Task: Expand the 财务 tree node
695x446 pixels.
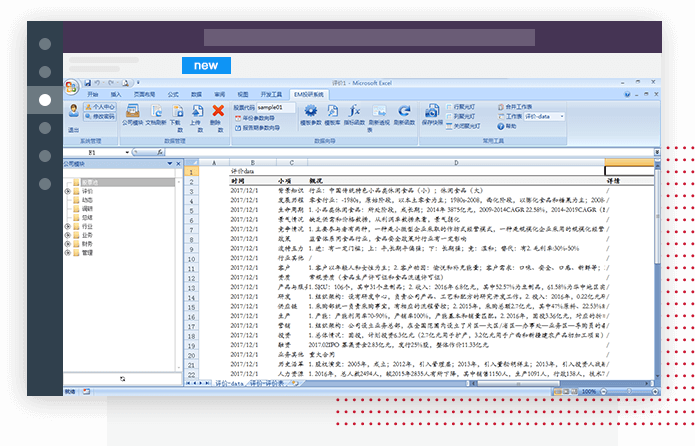Action: pos(69,243)
